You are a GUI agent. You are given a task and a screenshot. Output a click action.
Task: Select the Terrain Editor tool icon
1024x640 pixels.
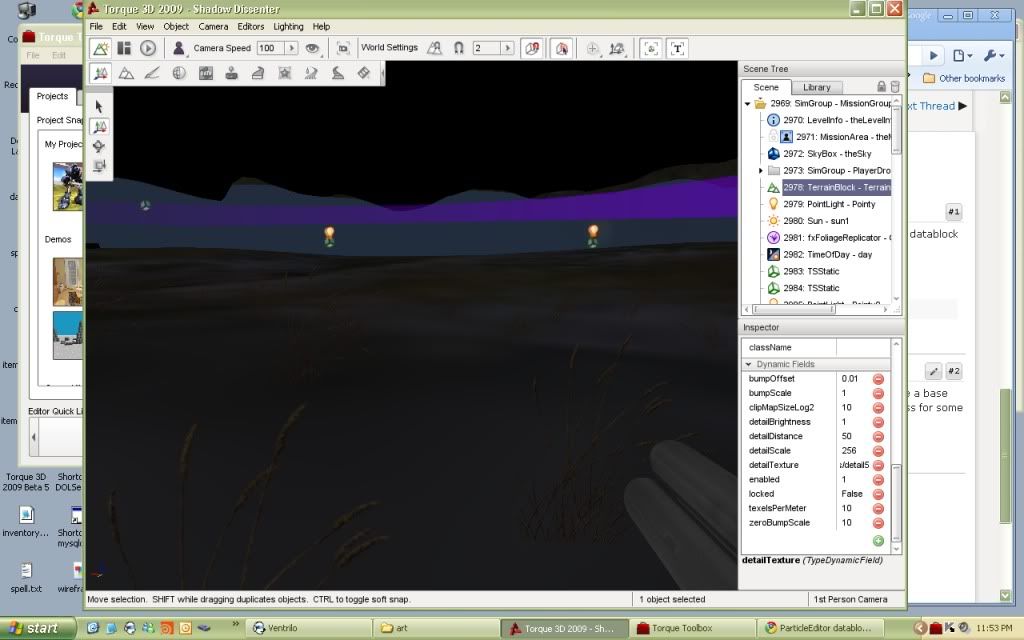pos(126,73)
